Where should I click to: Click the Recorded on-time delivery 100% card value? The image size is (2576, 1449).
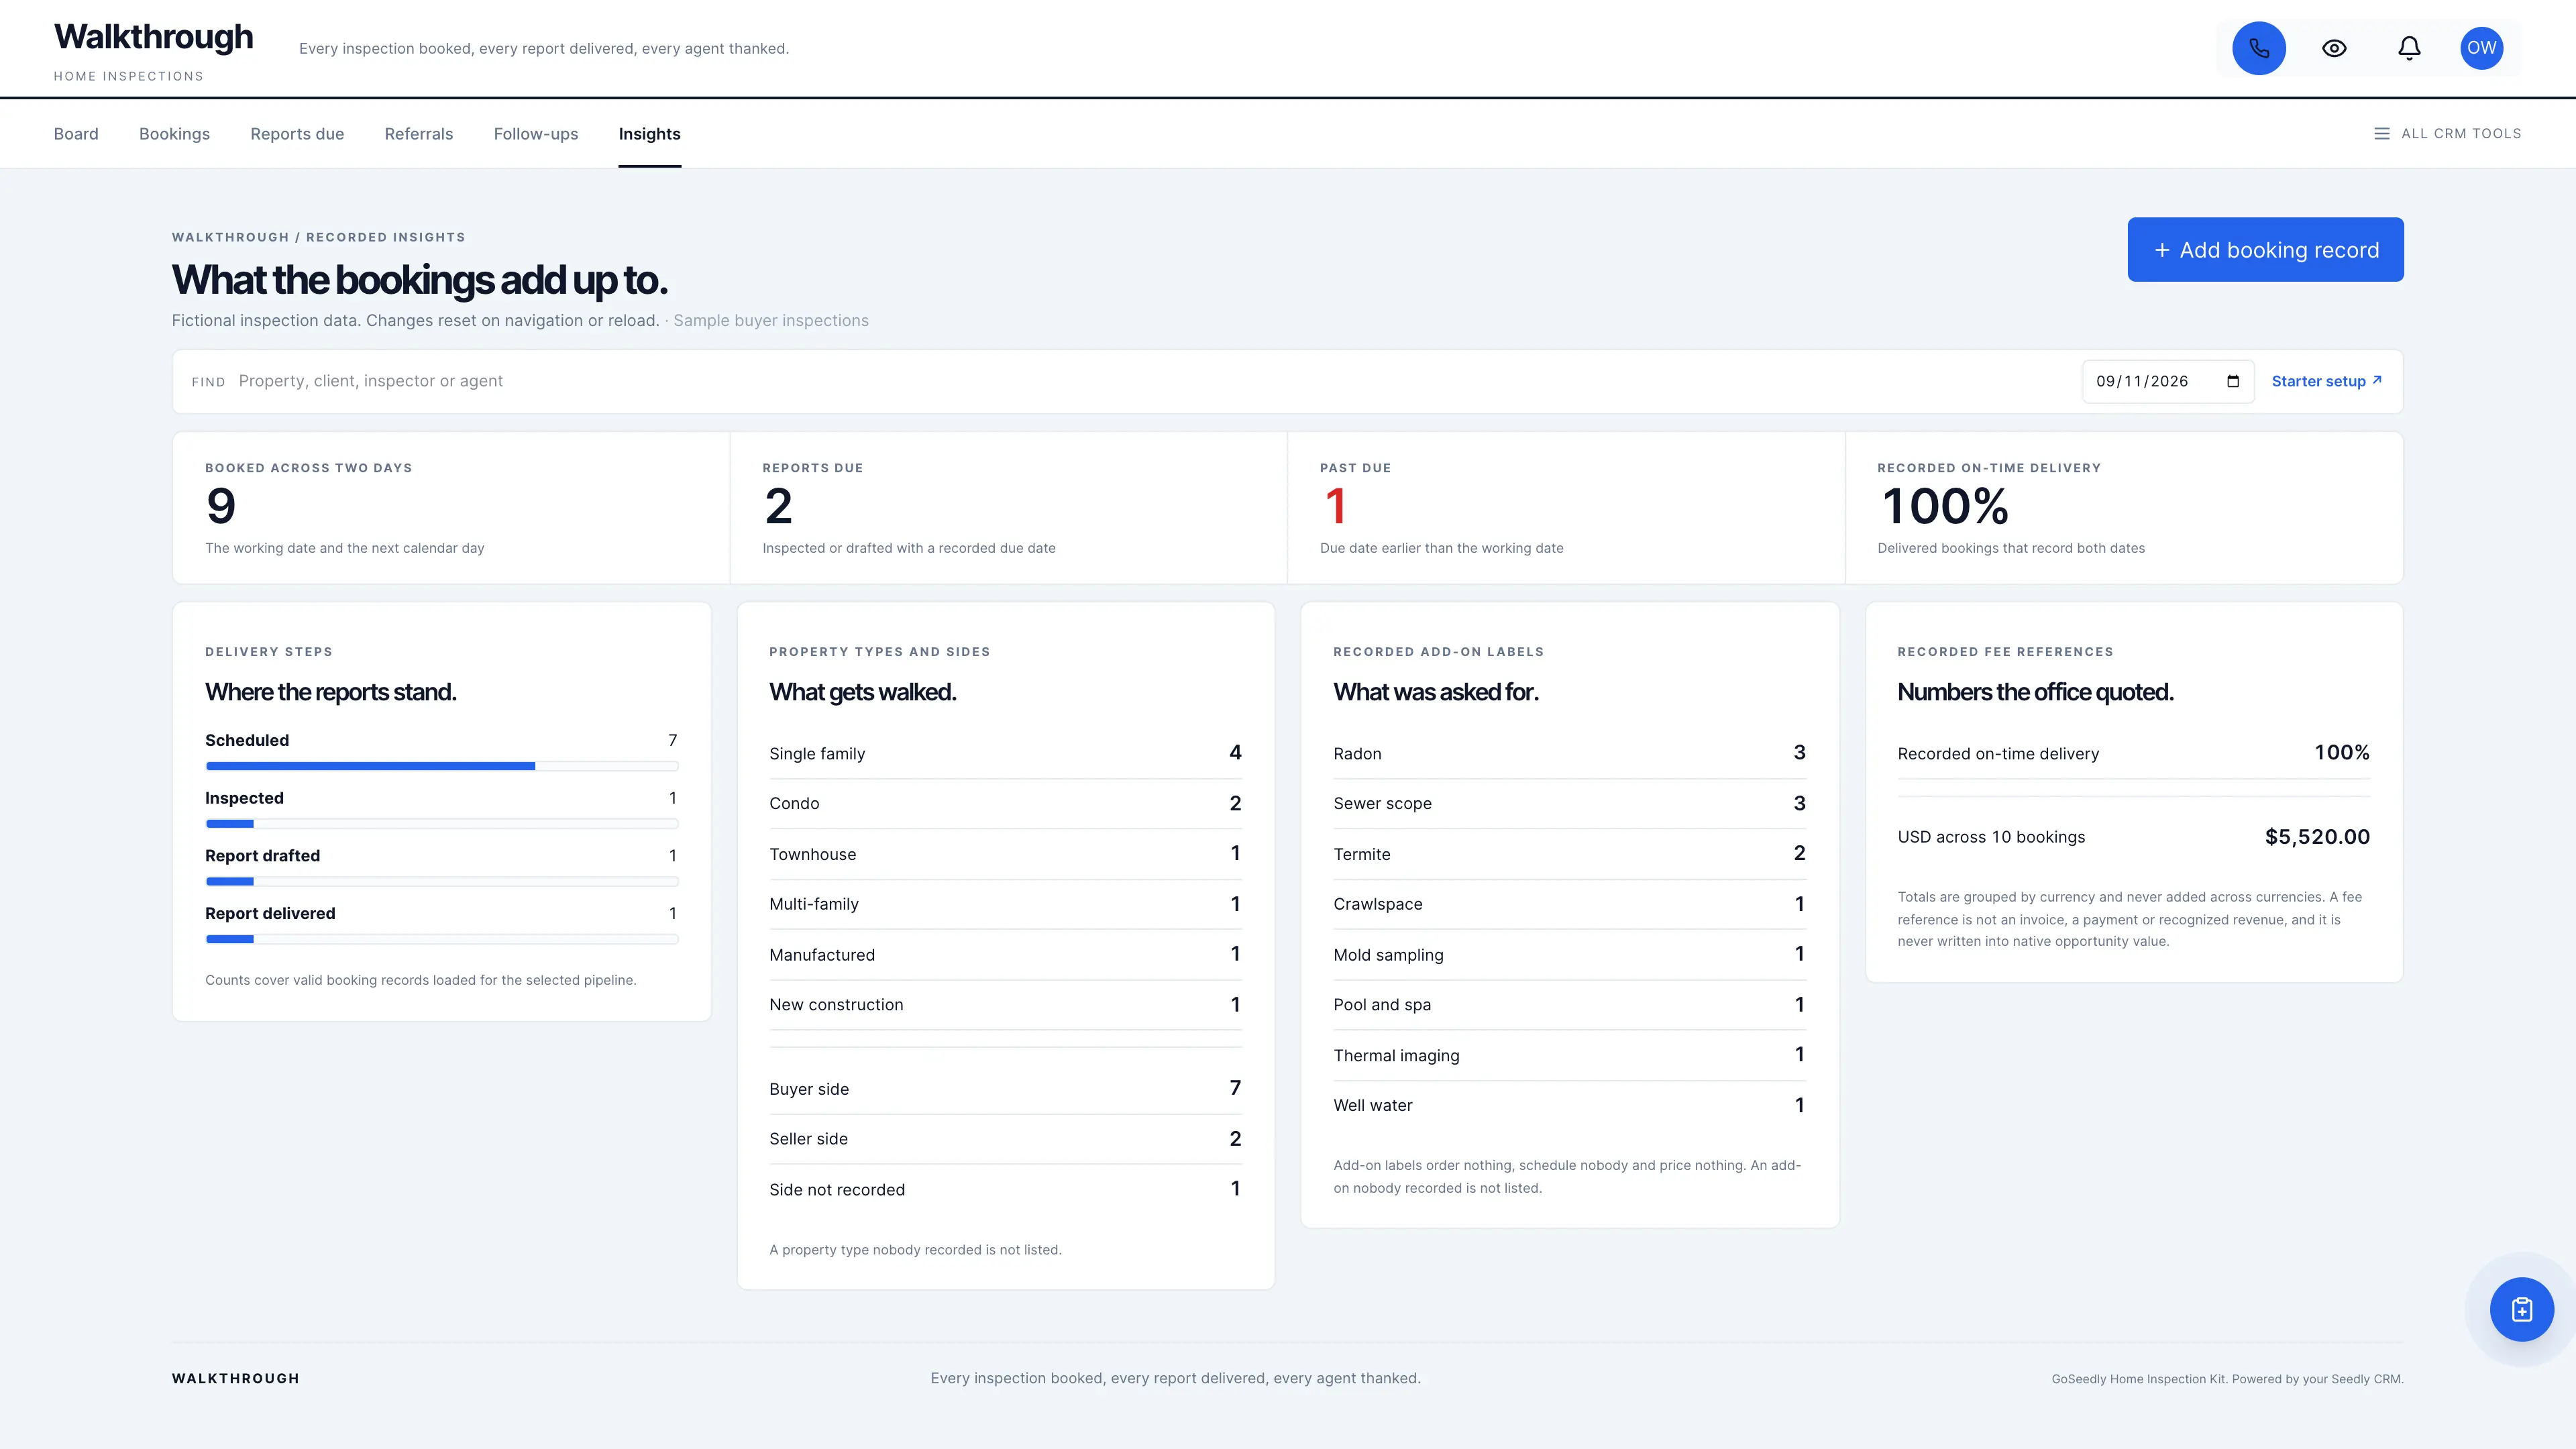[1944, 506]
